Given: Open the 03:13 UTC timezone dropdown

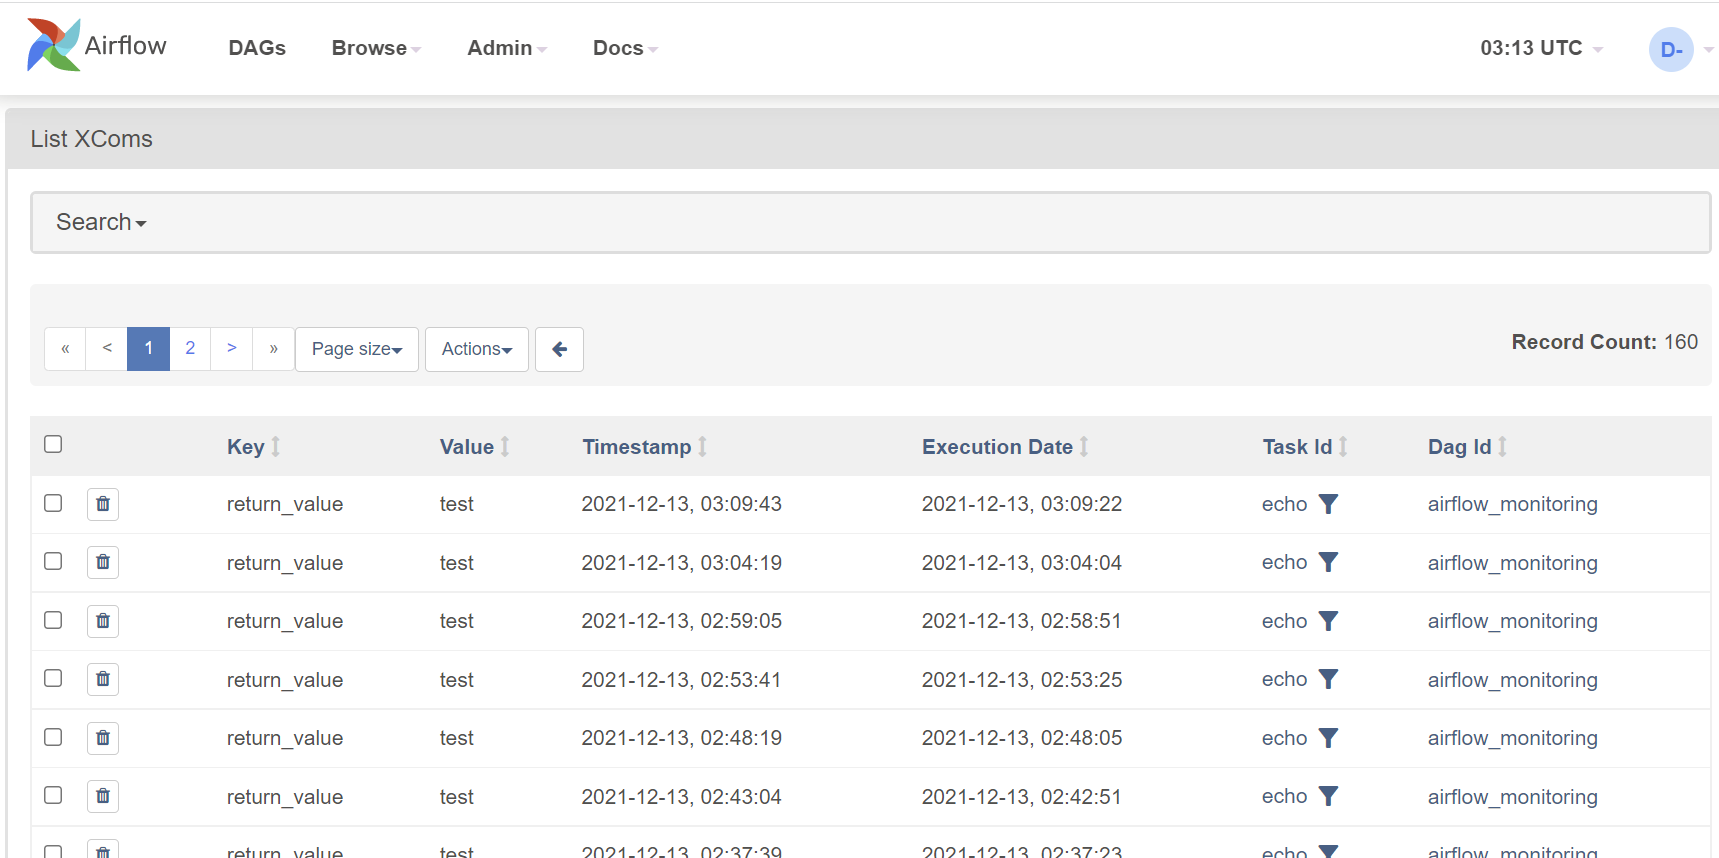Looking at the screenshot, I should [x=1541, y=48].
